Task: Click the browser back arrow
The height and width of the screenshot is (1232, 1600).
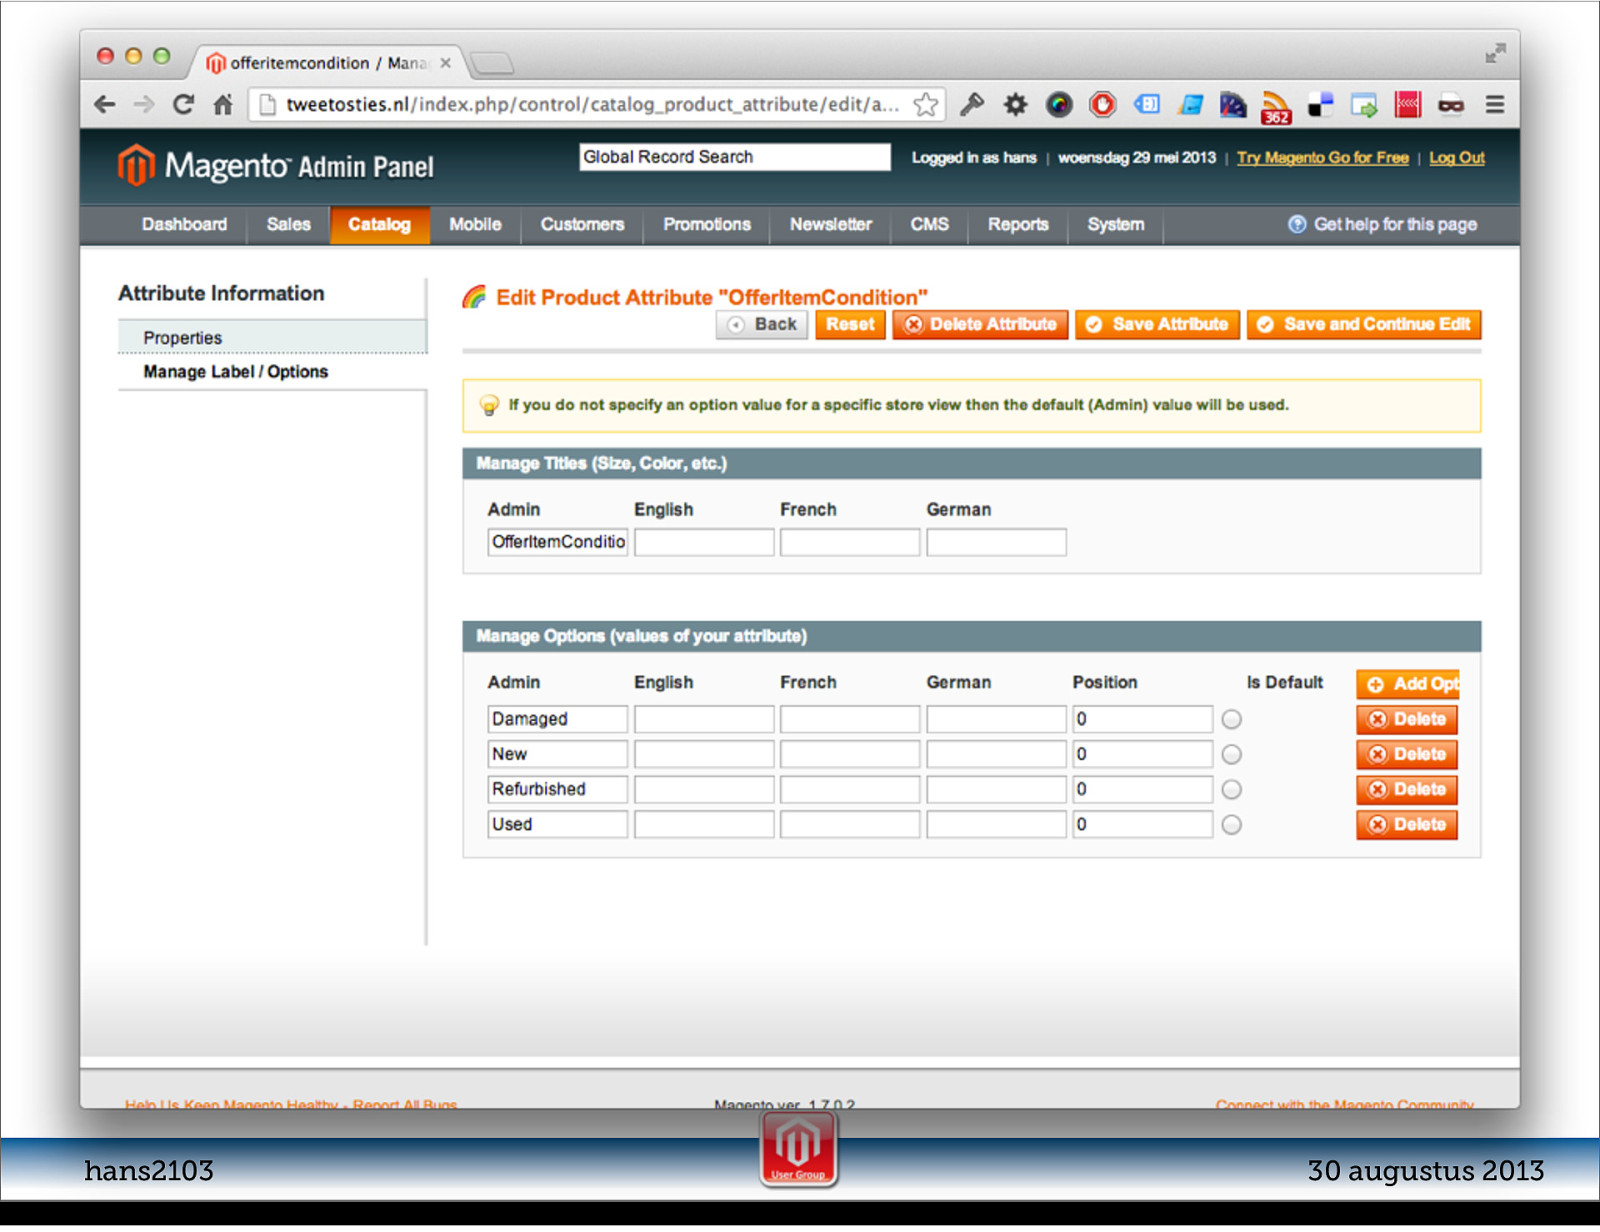Action: pyautogui.click(x=104, y=104)
